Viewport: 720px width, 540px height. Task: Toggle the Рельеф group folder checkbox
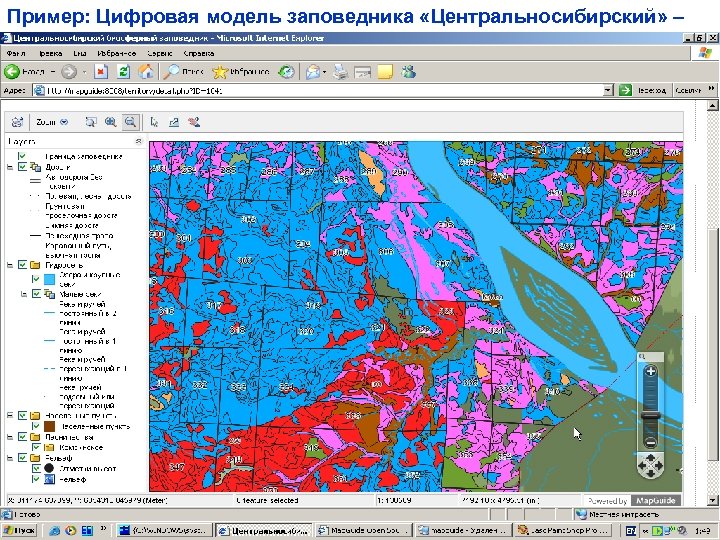22,458
